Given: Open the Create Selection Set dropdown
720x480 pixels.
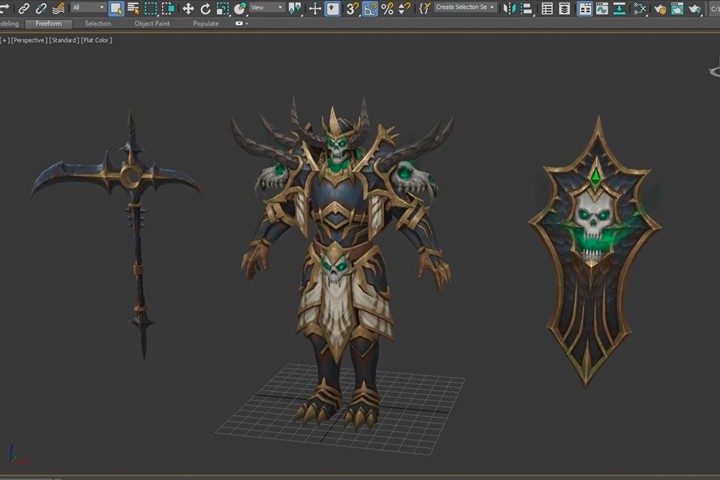Looking at the screenshot, I should click(x=465, y=7).
